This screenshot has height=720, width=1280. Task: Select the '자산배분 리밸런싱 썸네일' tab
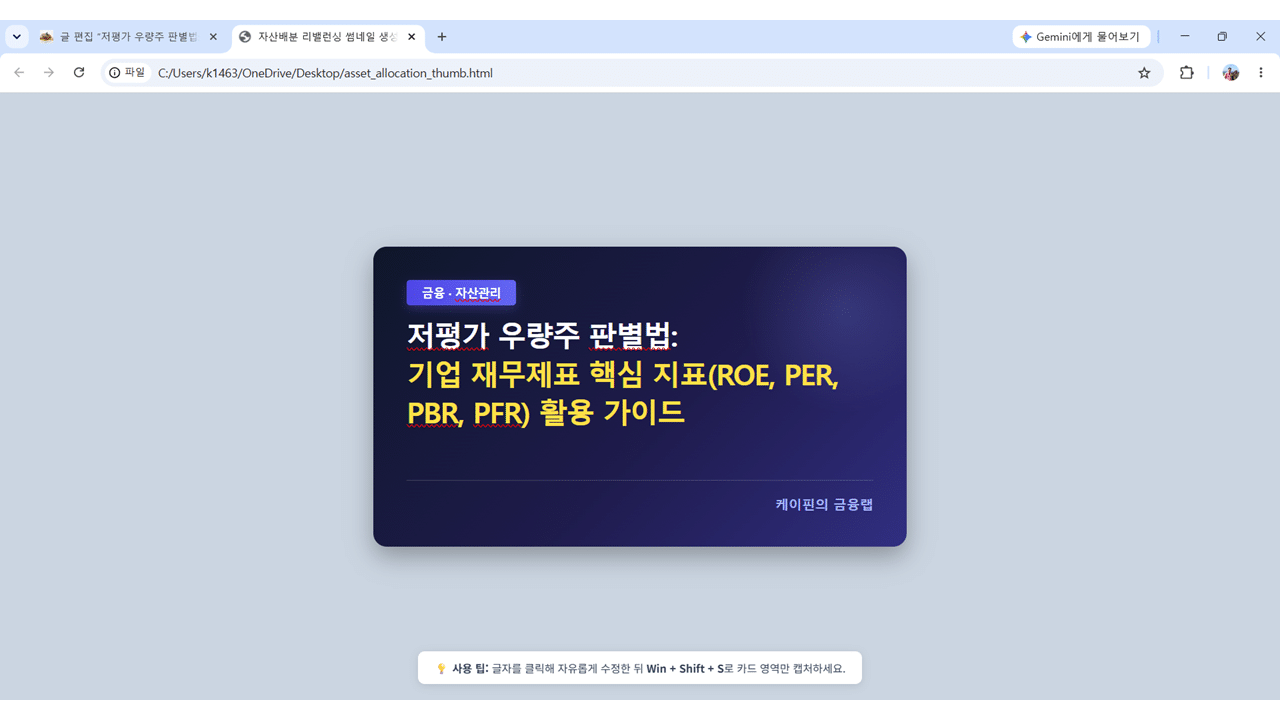[329, 37]
